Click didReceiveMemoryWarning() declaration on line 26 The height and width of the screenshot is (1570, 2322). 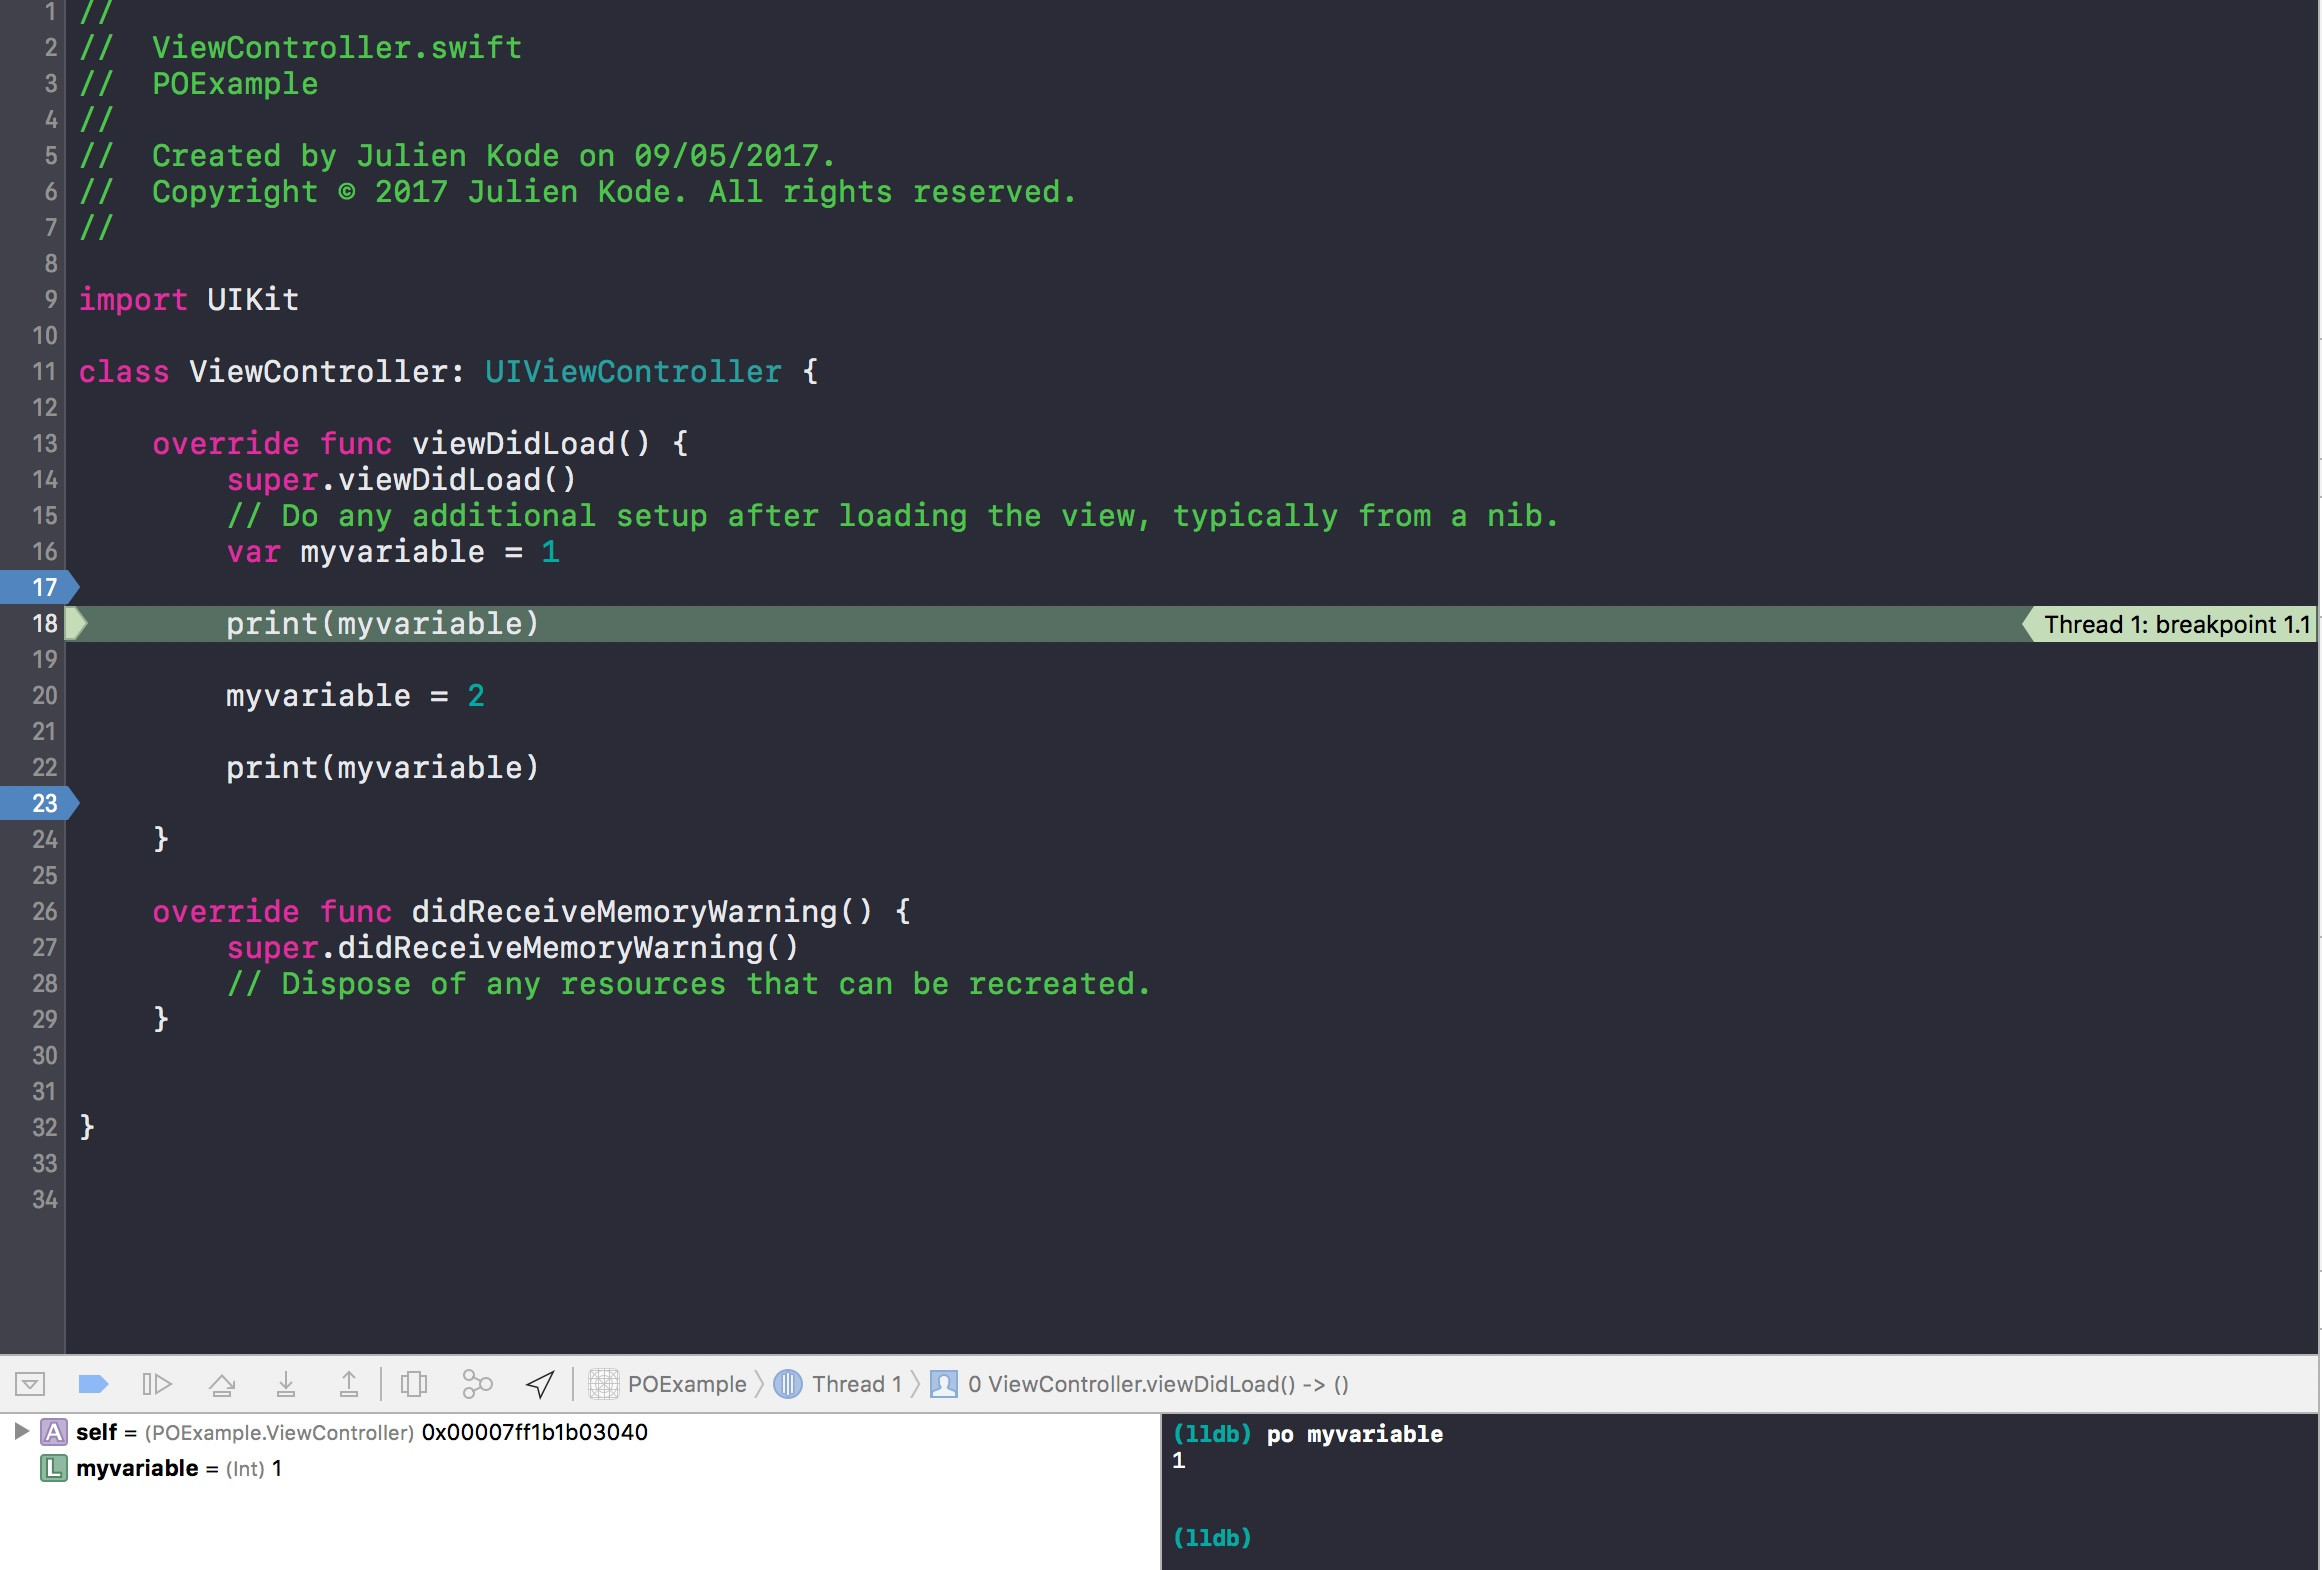tap(642, 911)
